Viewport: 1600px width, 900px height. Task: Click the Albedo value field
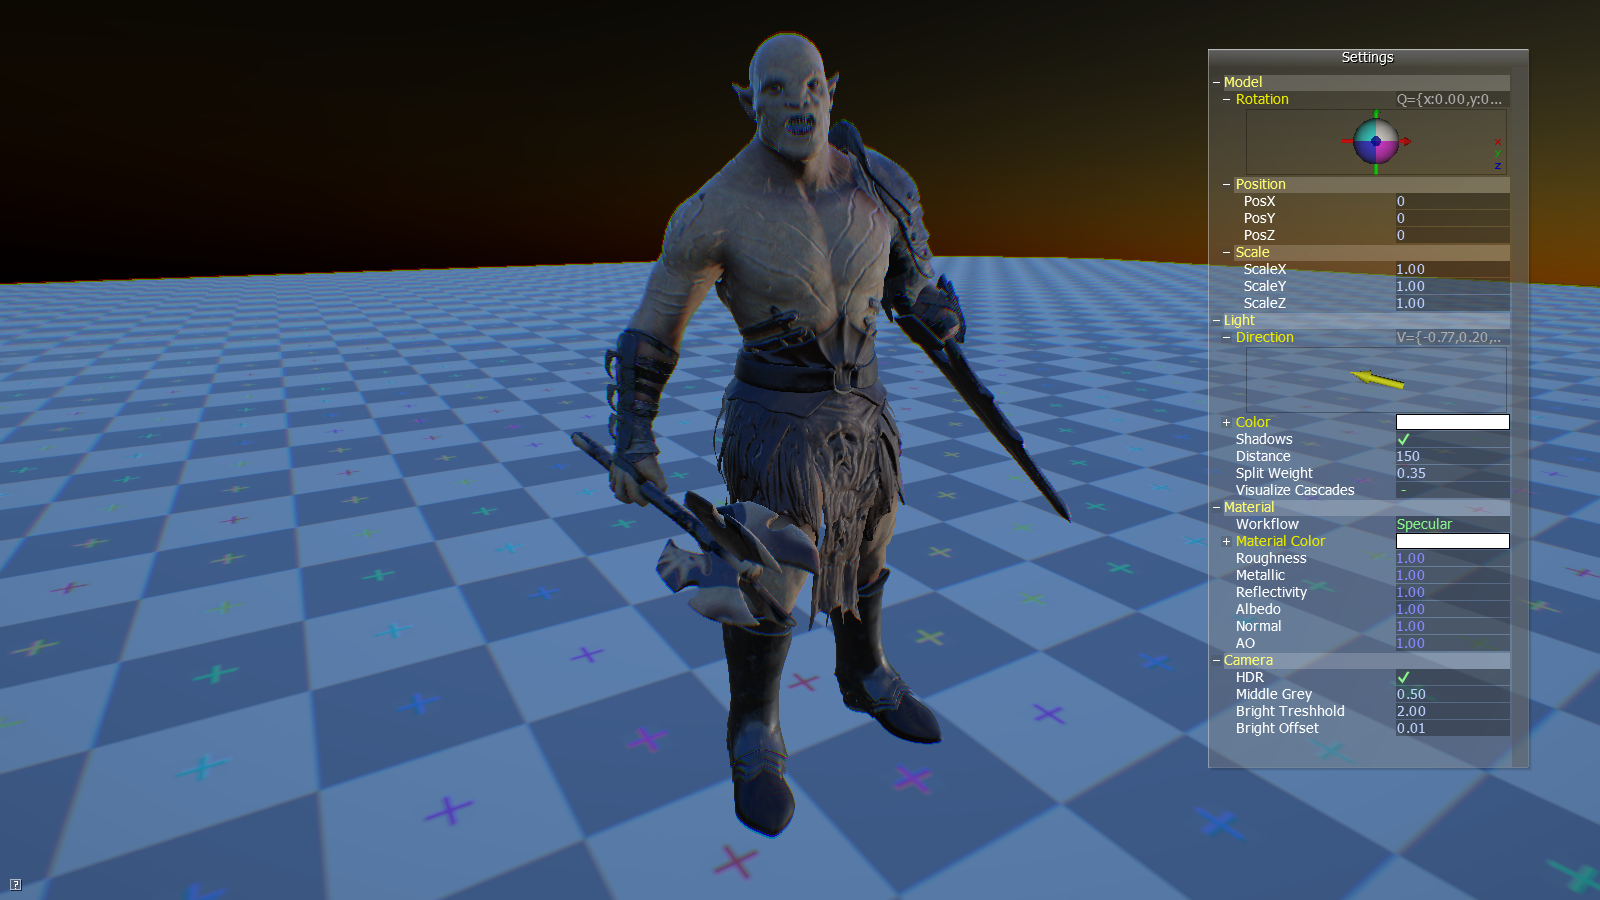point(1453,609)
